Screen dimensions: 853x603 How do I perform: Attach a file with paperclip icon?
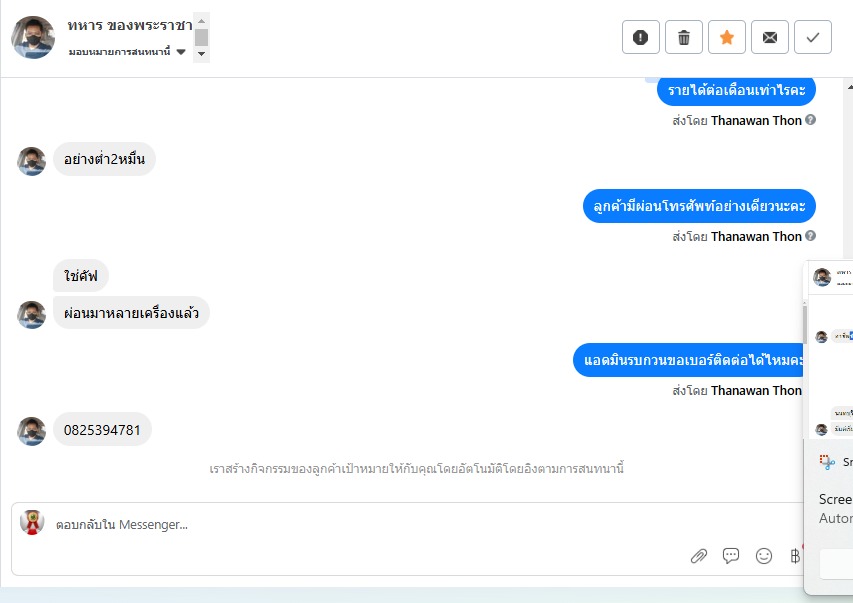click(699, 556)
